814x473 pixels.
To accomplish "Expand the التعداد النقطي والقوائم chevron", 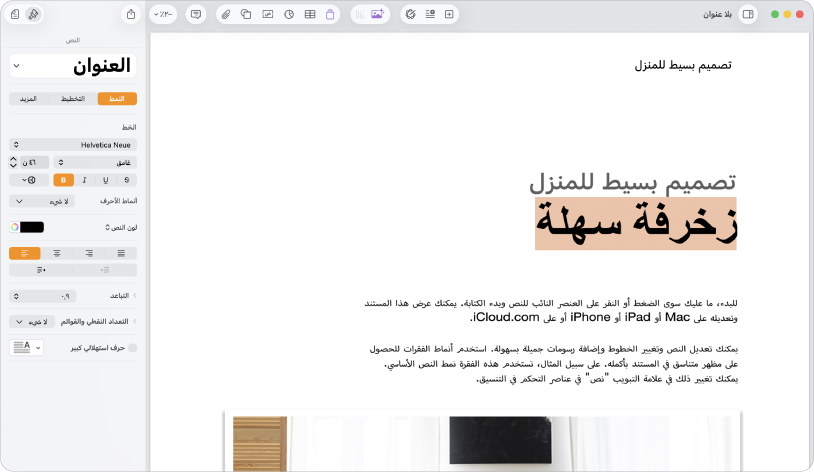I will pyautogui.click(x=134, y=322).
